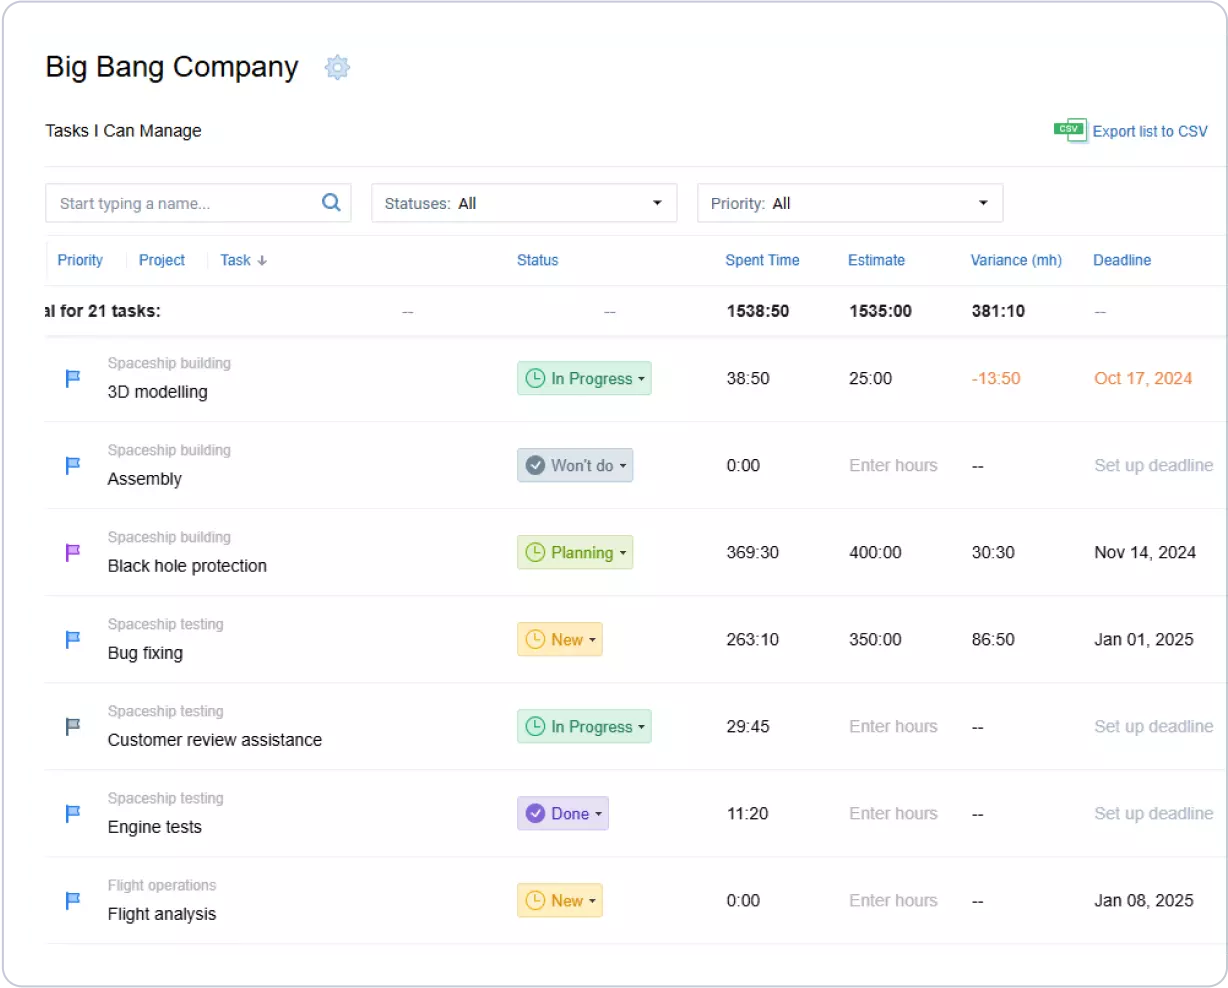Image resolution: width=1228 pixels, height=988 pixels.
Task: Click the clock icon in 3D modelling's In Progress badge
Action: coord(533,378)
